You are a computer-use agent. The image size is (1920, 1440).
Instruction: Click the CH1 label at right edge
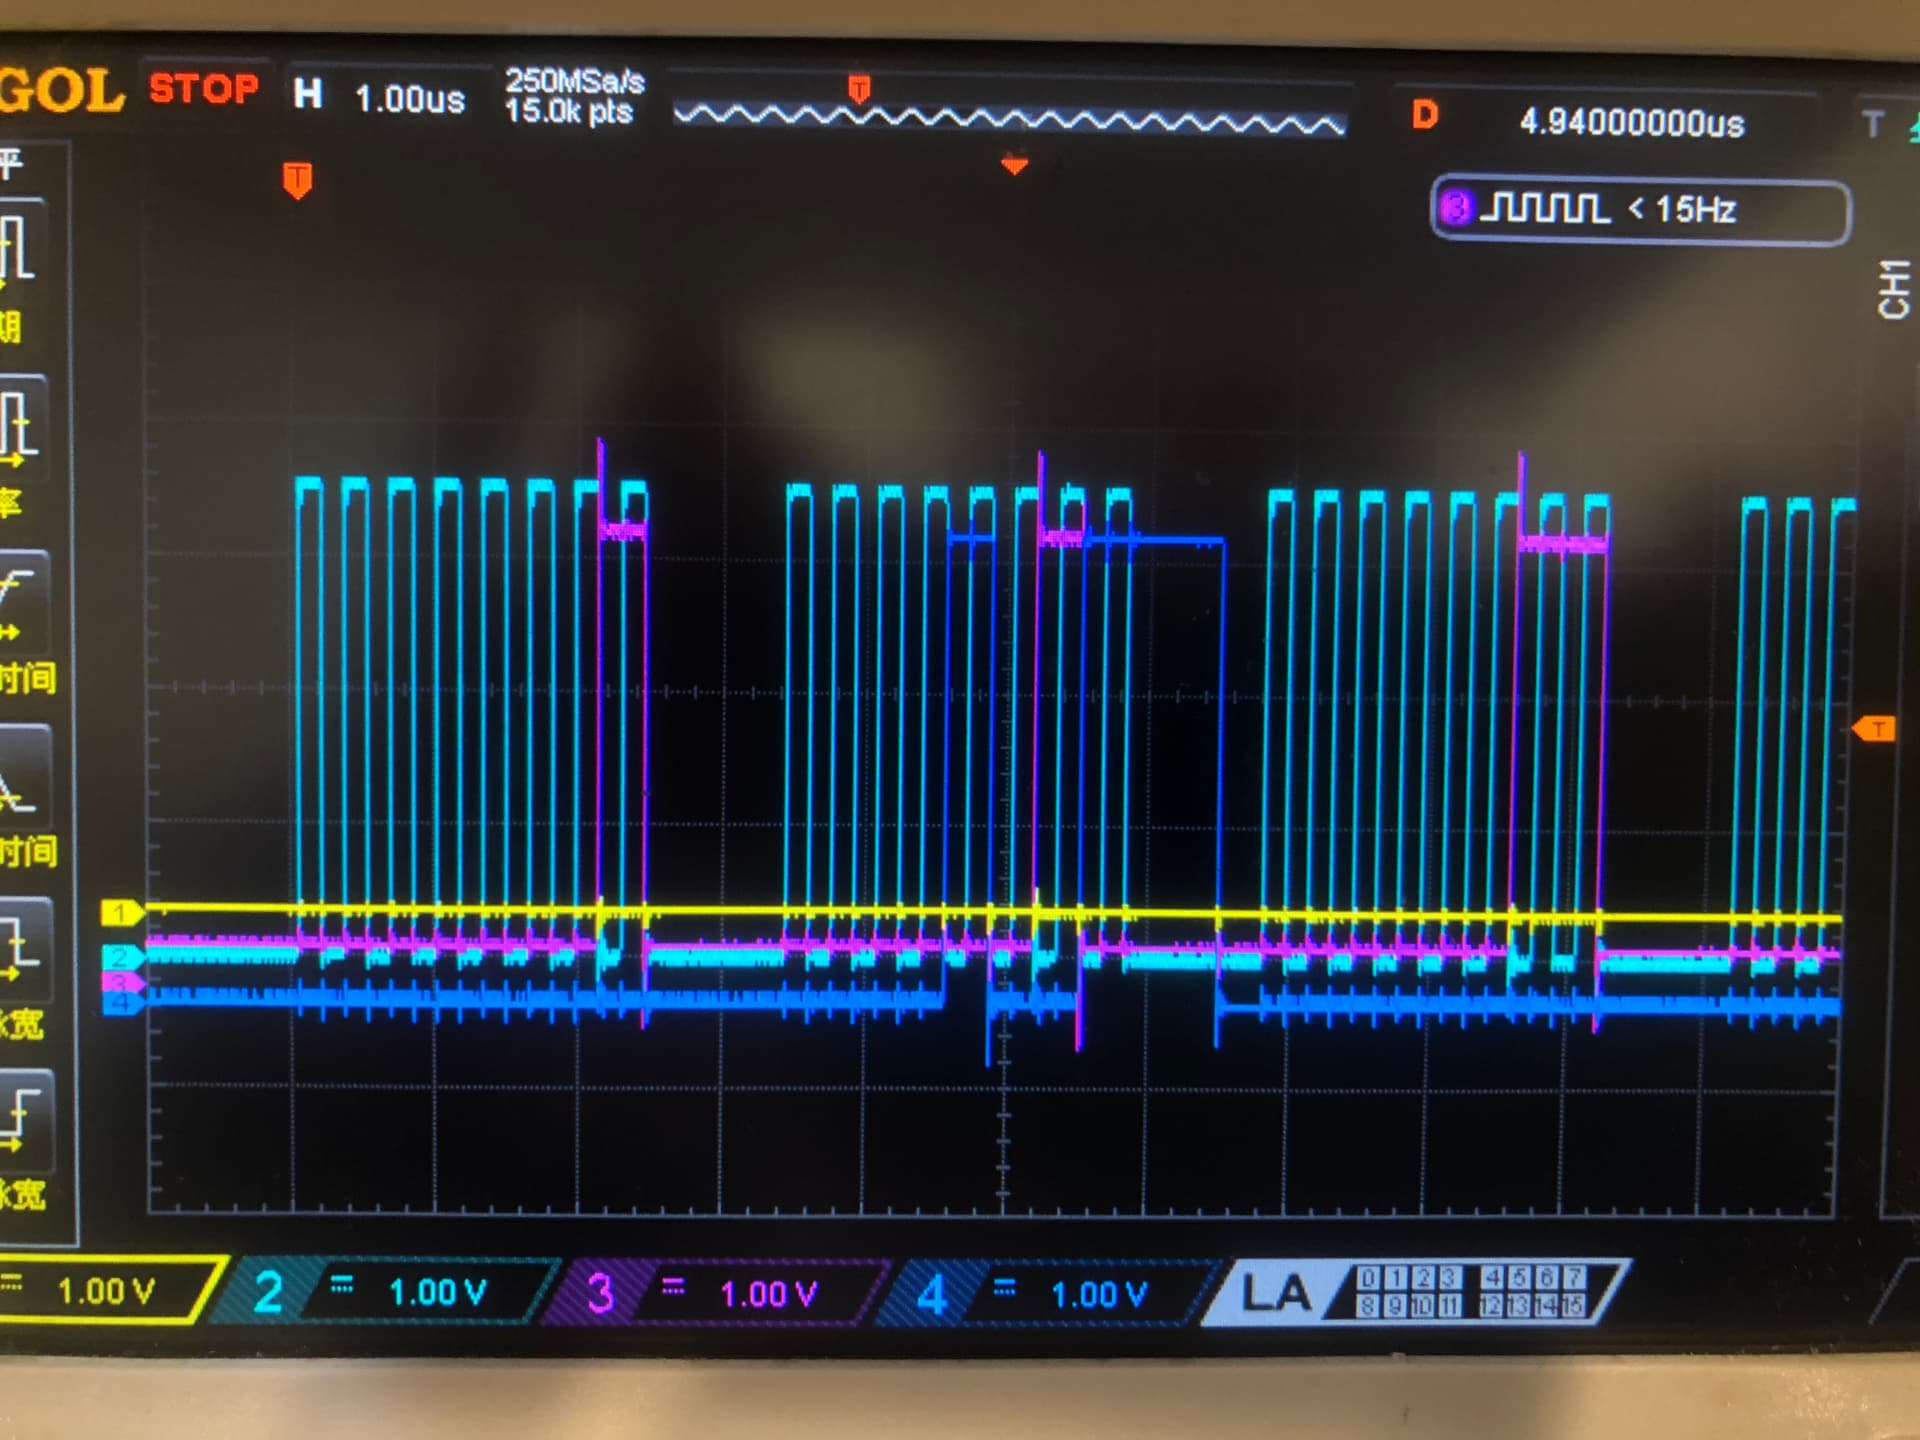(x=1895, y=289)
